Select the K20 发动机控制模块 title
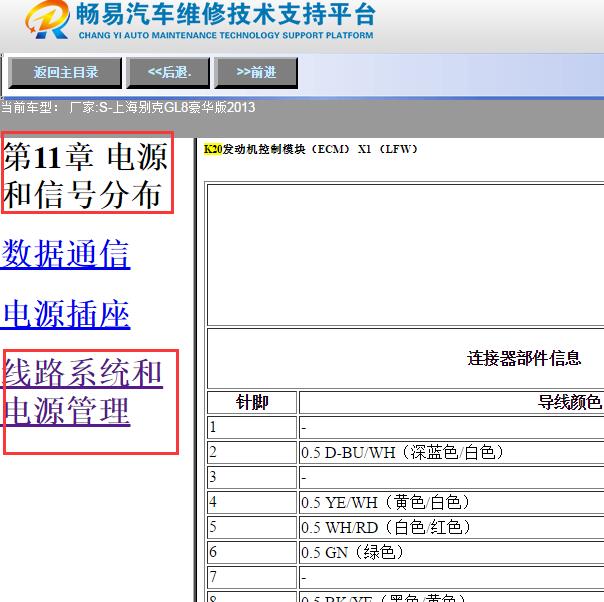Viewport: 604px width, 602px height. pyautogui.click(x=310, y=149)
